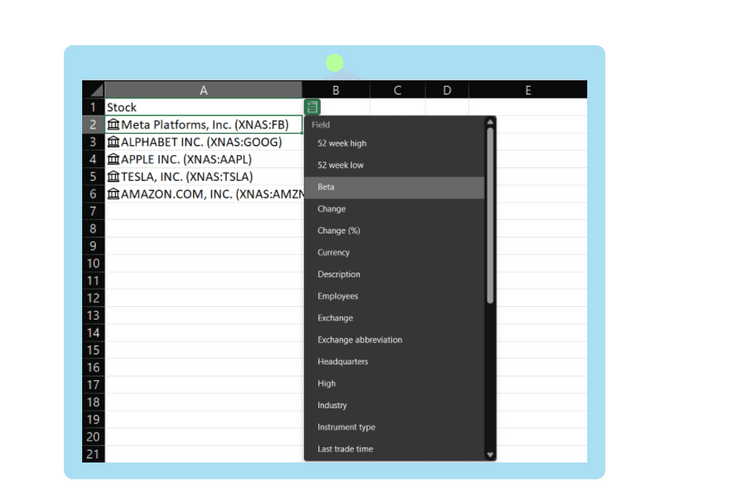Select the Employees field

[395, 297]
